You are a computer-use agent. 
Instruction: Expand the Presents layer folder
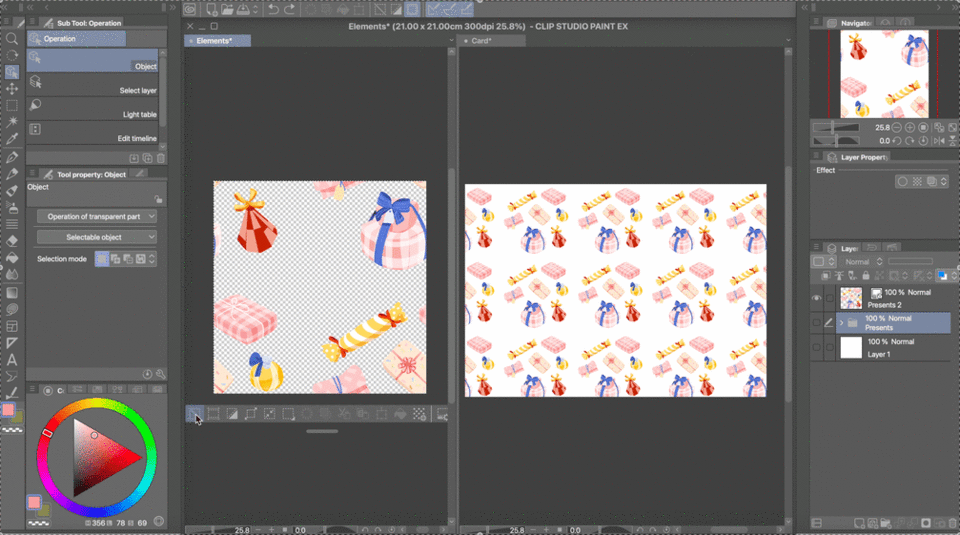click(x=841, y=322)
